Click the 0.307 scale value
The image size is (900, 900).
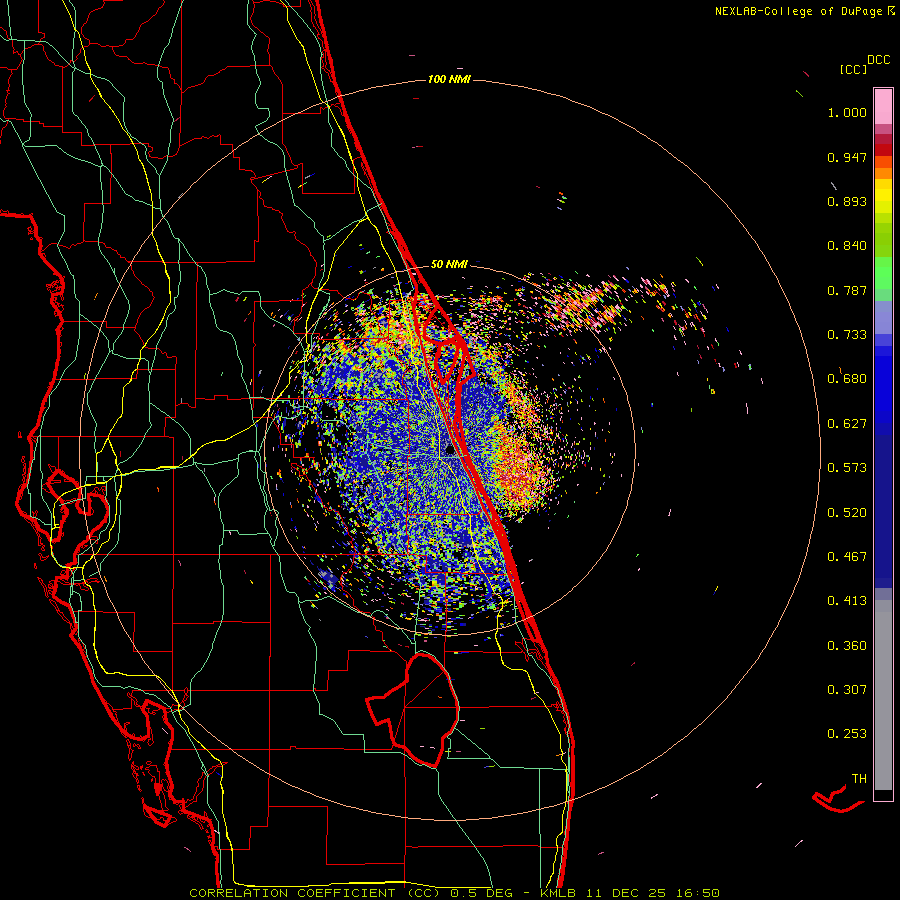click(x=847, y=690)
